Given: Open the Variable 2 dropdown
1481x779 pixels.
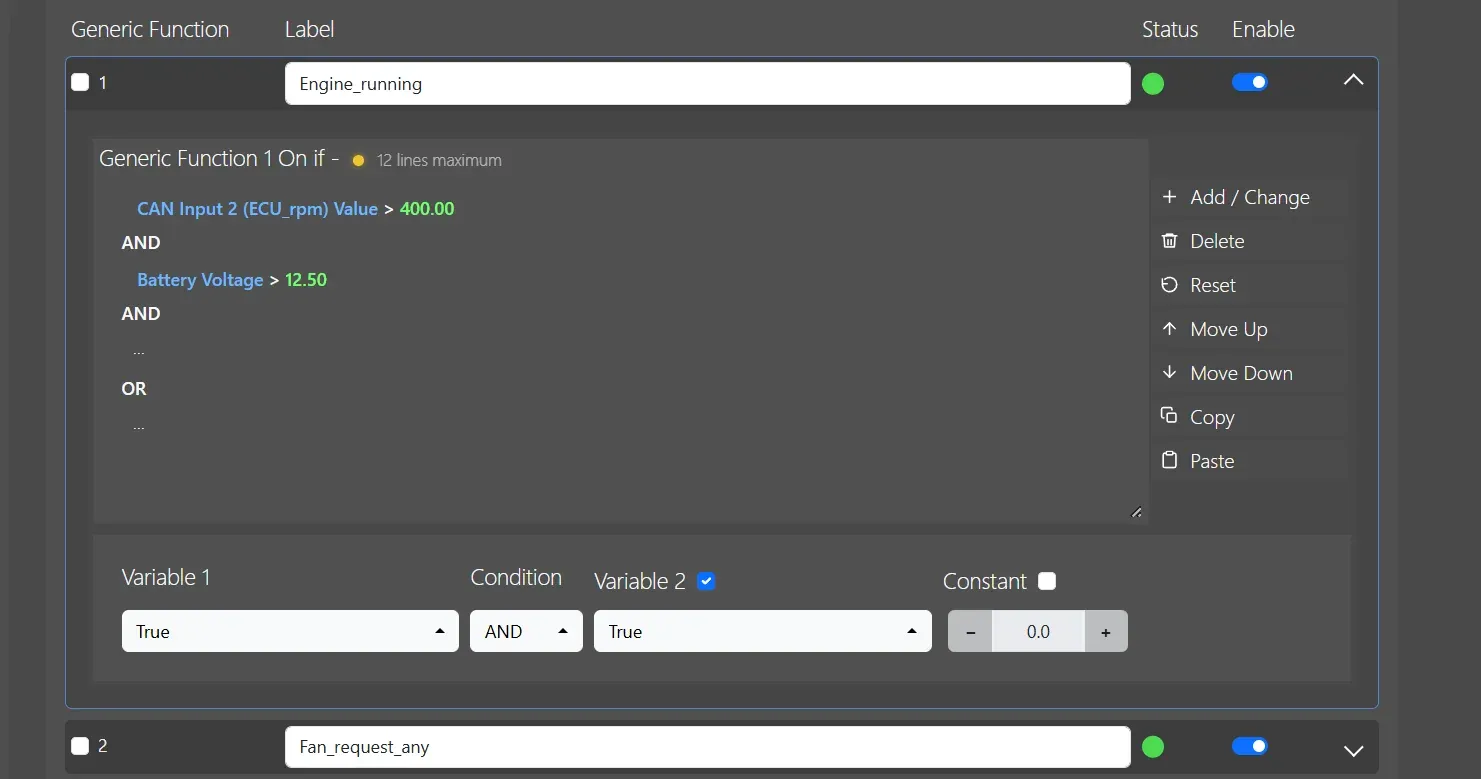Looking at the screenshot, I should pos(763,631).
